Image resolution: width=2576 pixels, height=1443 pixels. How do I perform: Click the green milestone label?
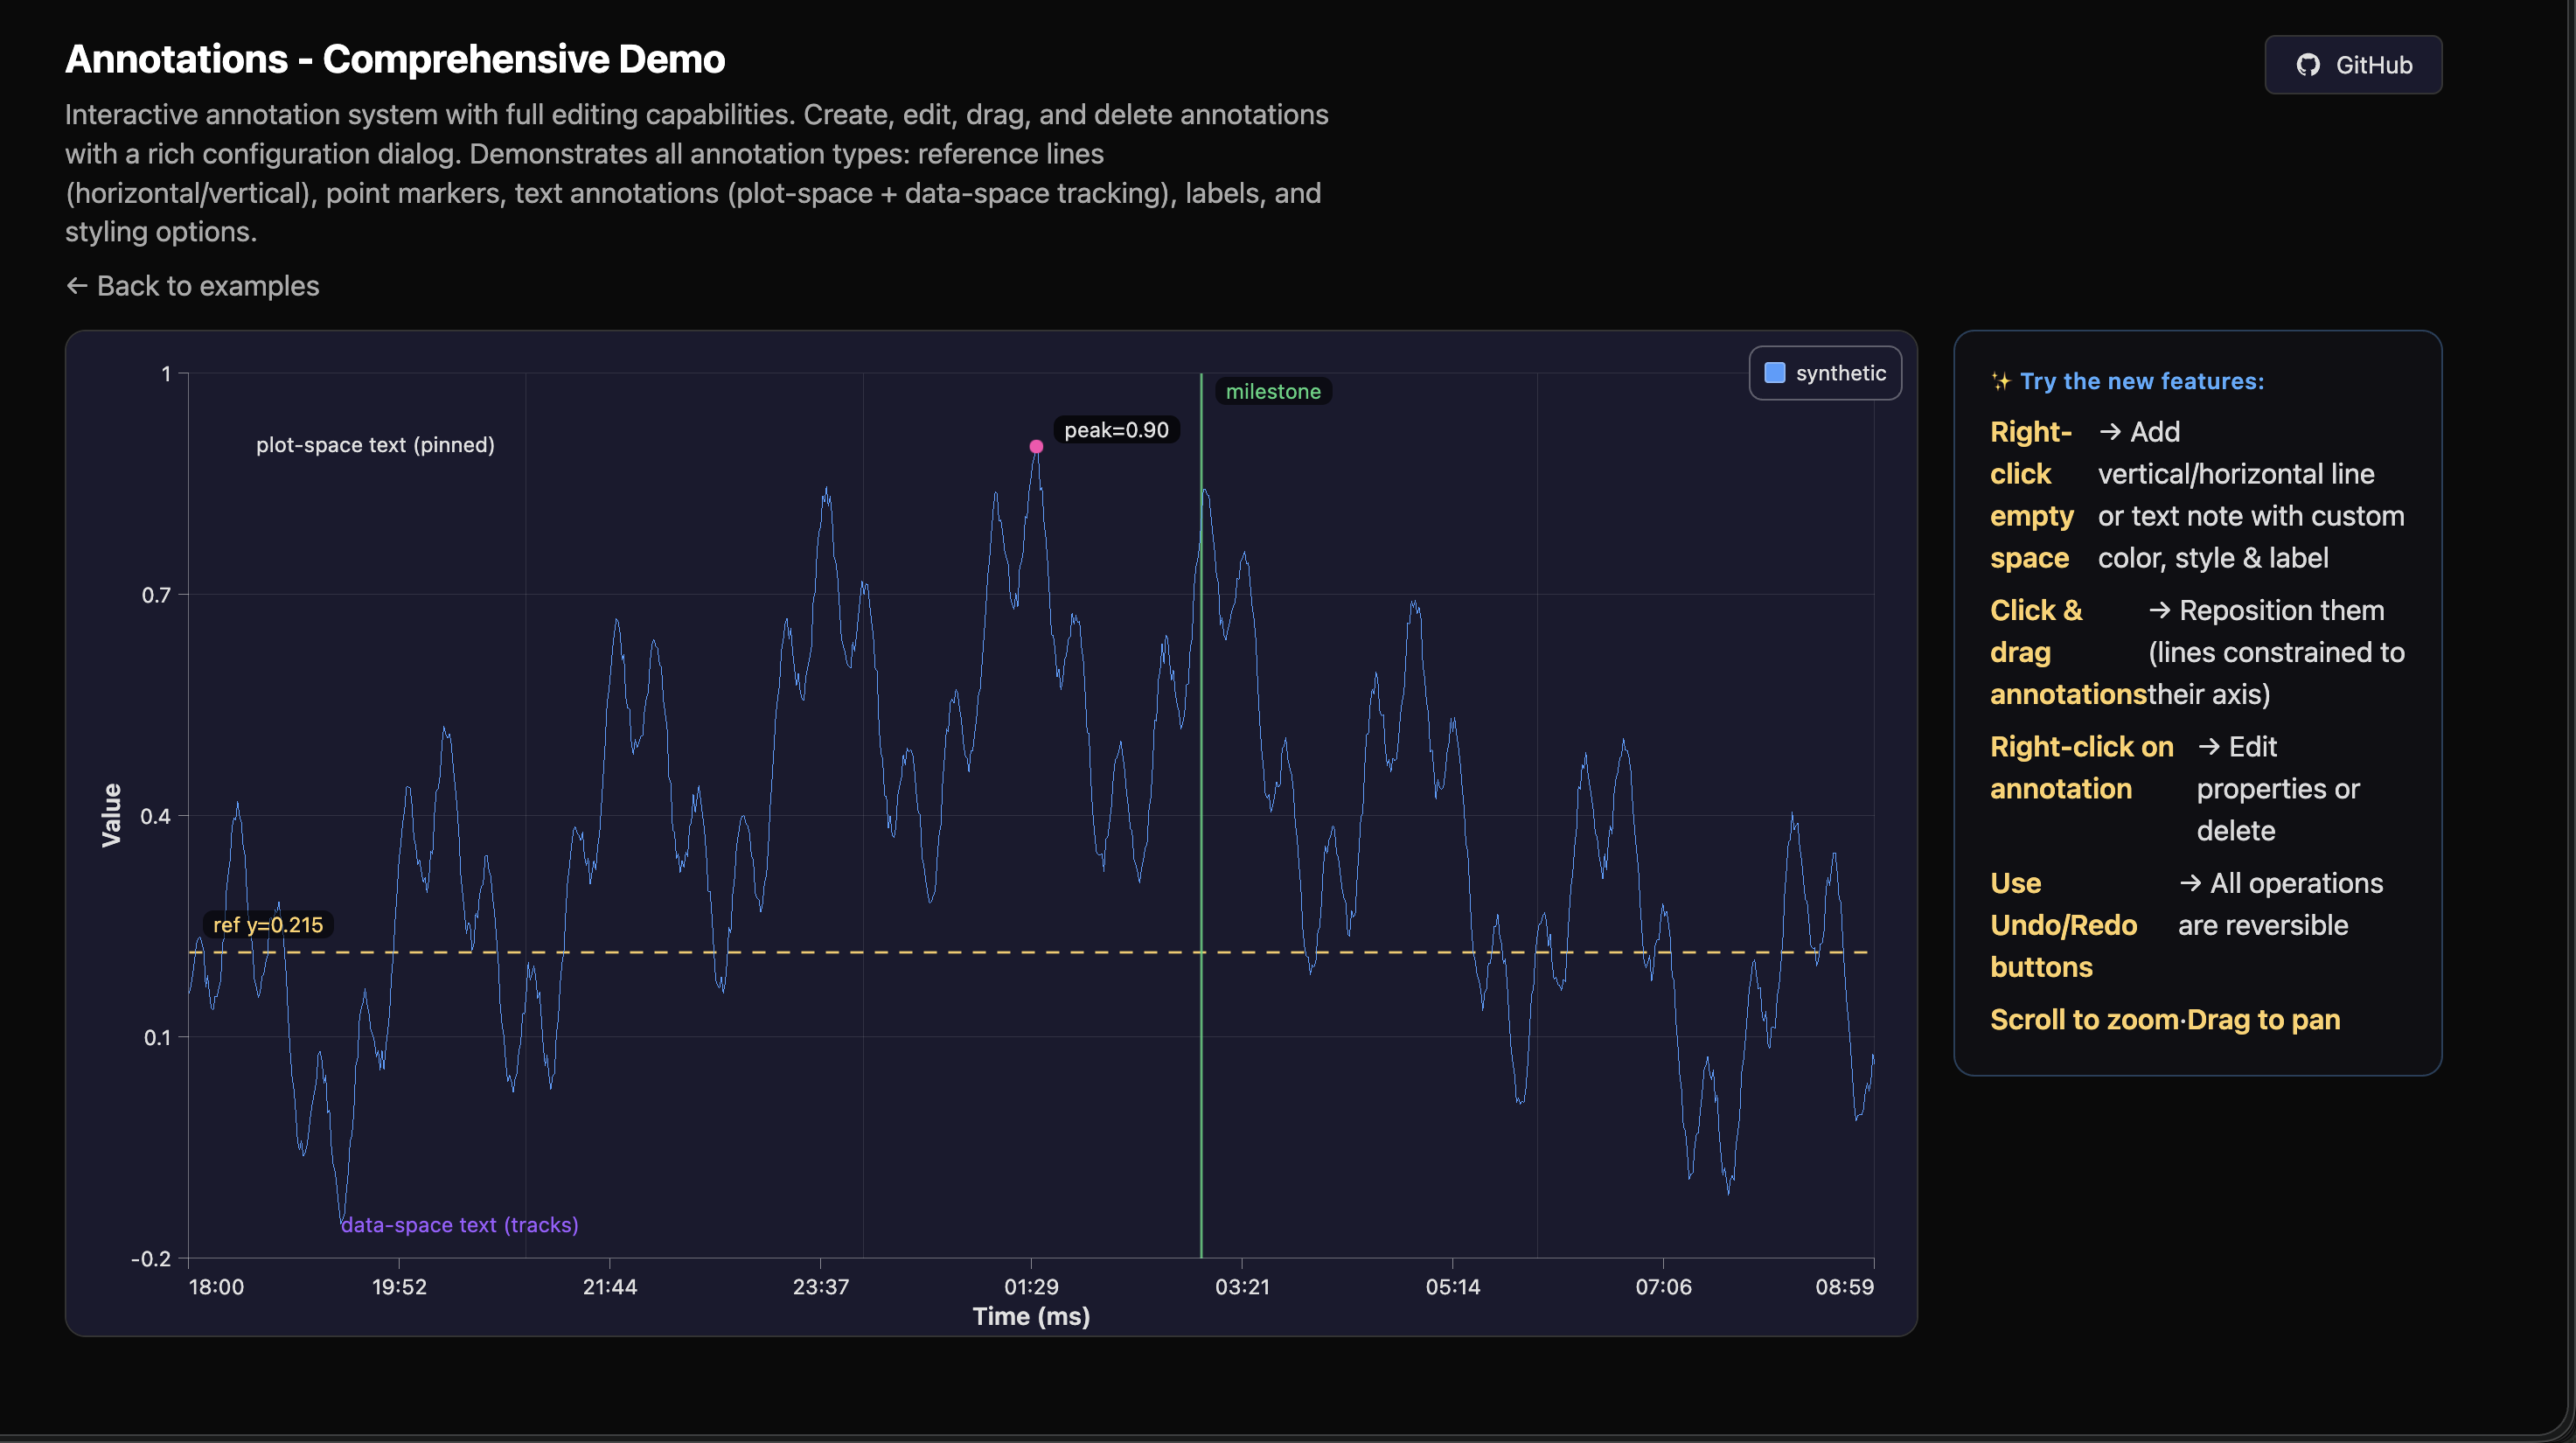pos(1272,392)
